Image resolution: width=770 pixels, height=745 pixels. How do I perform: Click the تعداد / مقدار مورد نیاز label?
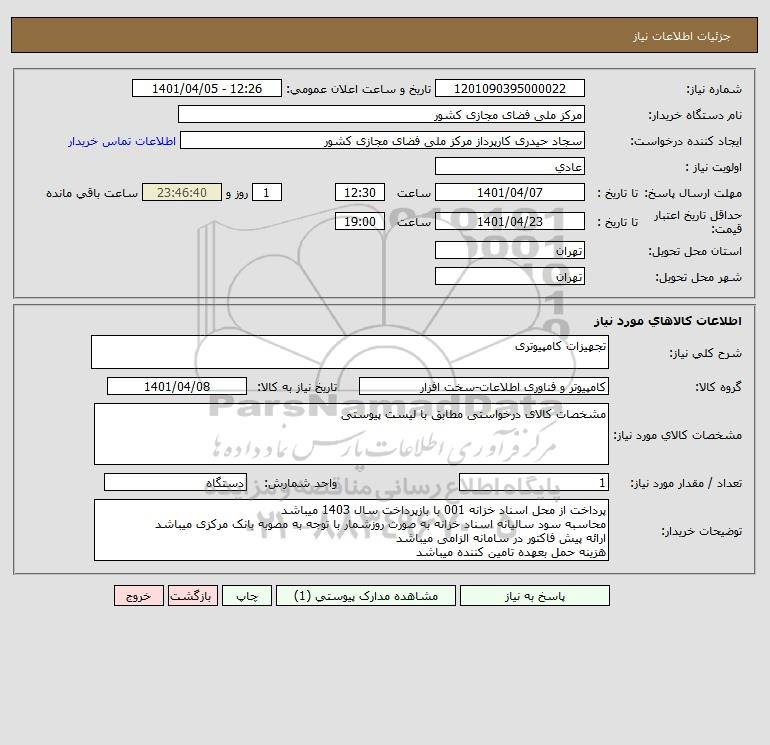tap(686, 484)
